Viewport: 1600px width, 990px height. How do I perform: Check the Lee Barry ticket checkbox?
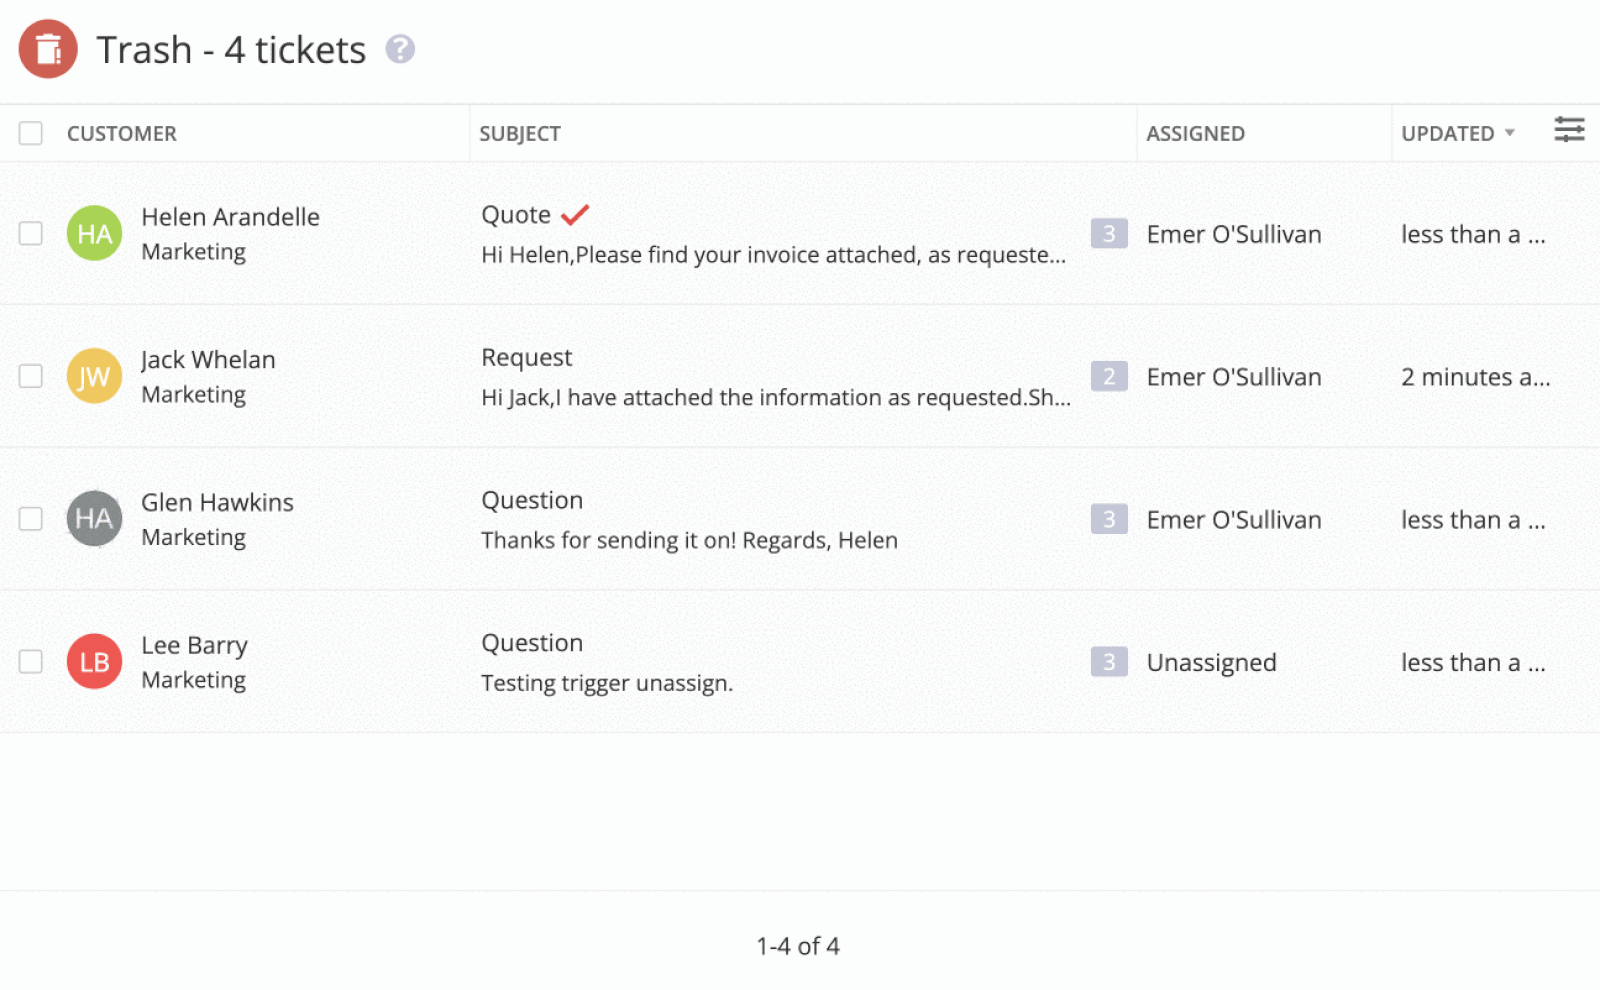31,661
